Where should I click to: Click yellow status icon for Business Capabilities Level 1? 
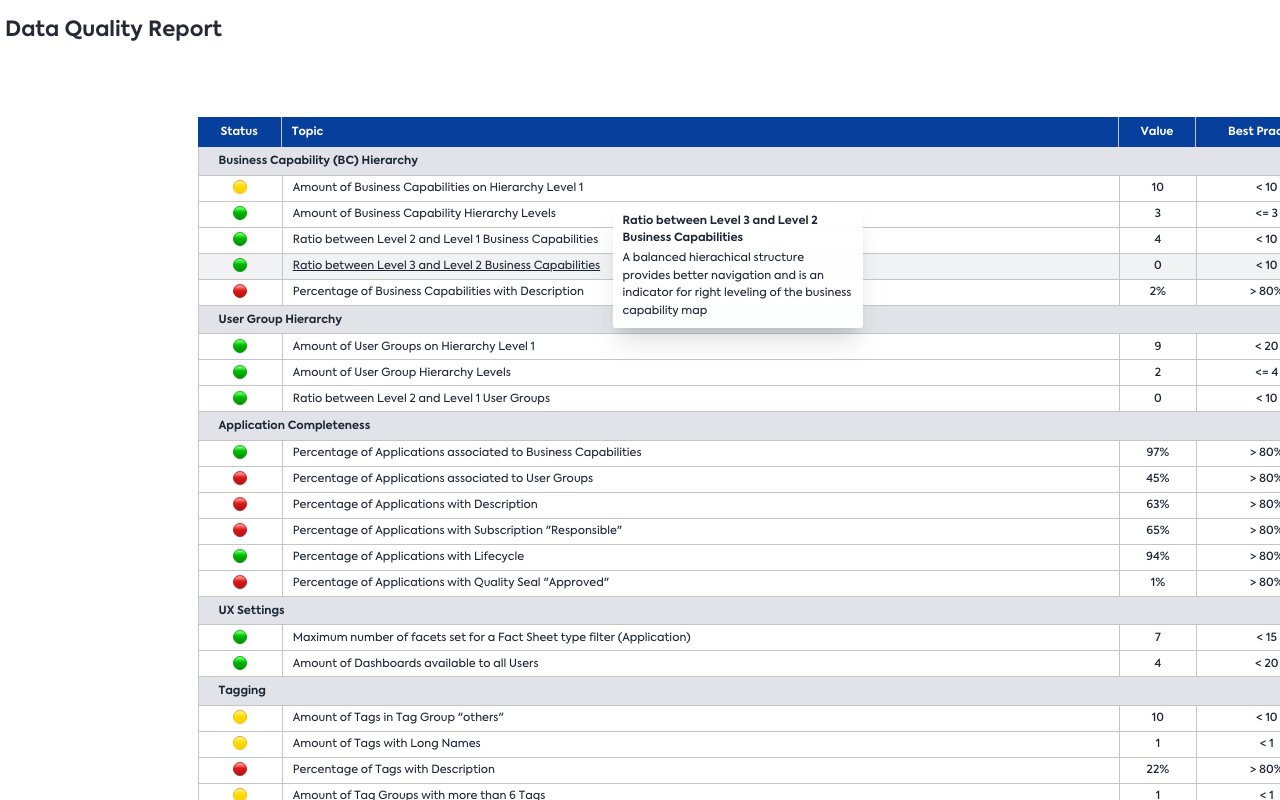[240, 187]
